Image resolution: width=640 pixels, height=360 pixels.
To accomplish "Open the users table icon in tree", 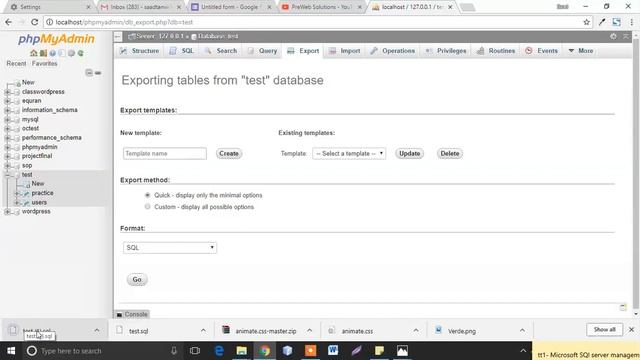I will tap(26, 202).
